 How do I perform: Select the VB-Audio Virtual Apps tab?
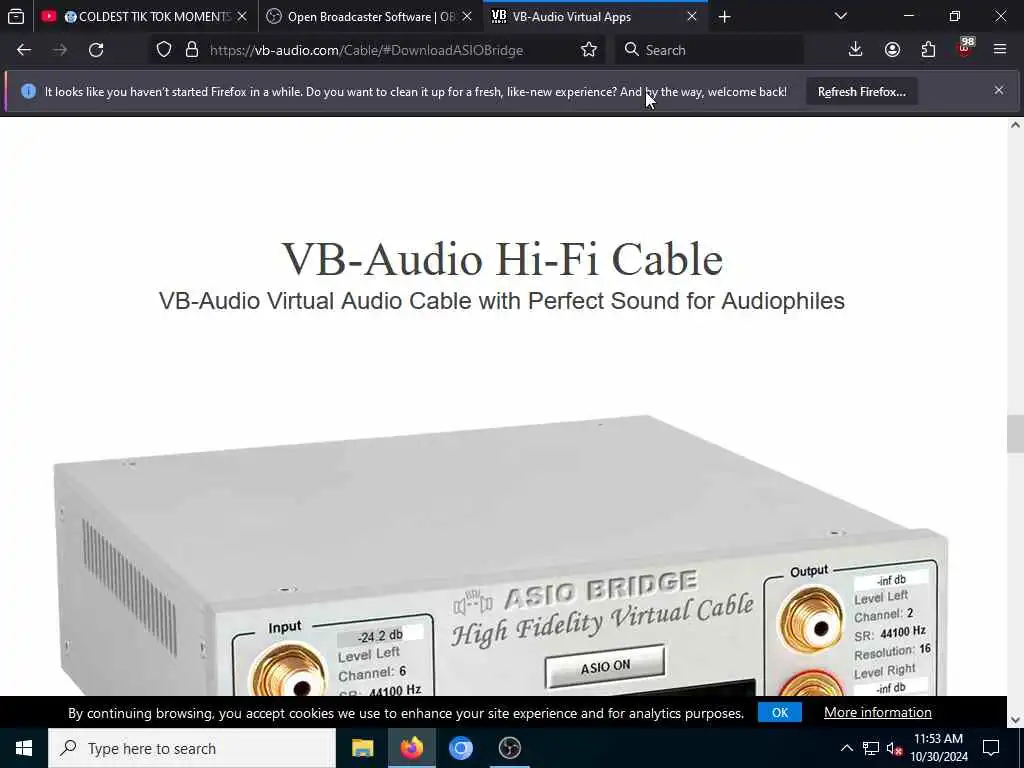click(596, 16)
